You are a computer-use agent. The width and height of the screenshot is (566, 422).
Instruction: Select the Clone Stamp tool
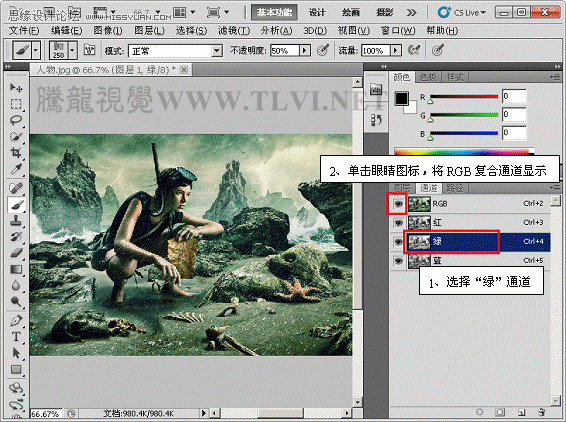click(16, 221)
